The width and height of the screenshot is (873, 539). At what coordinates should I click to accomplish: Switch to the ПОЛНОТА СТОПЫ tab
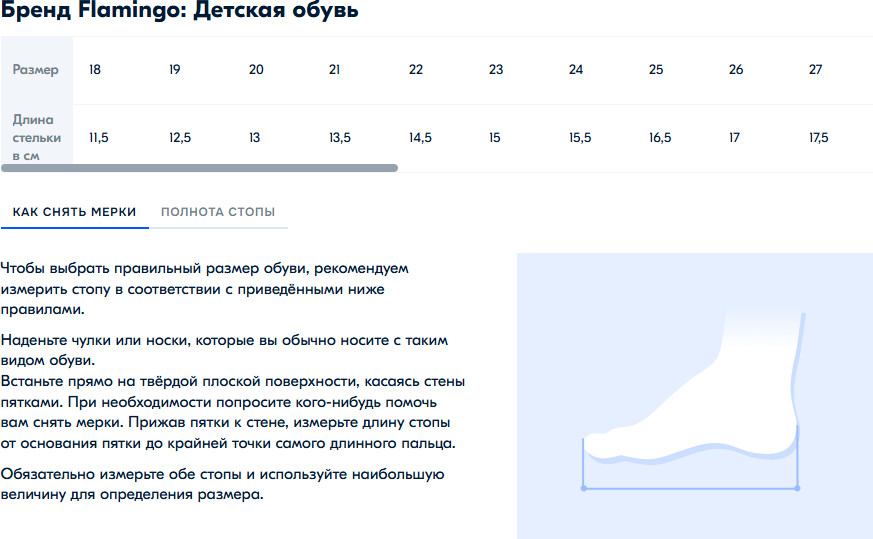tap(217, 212)
